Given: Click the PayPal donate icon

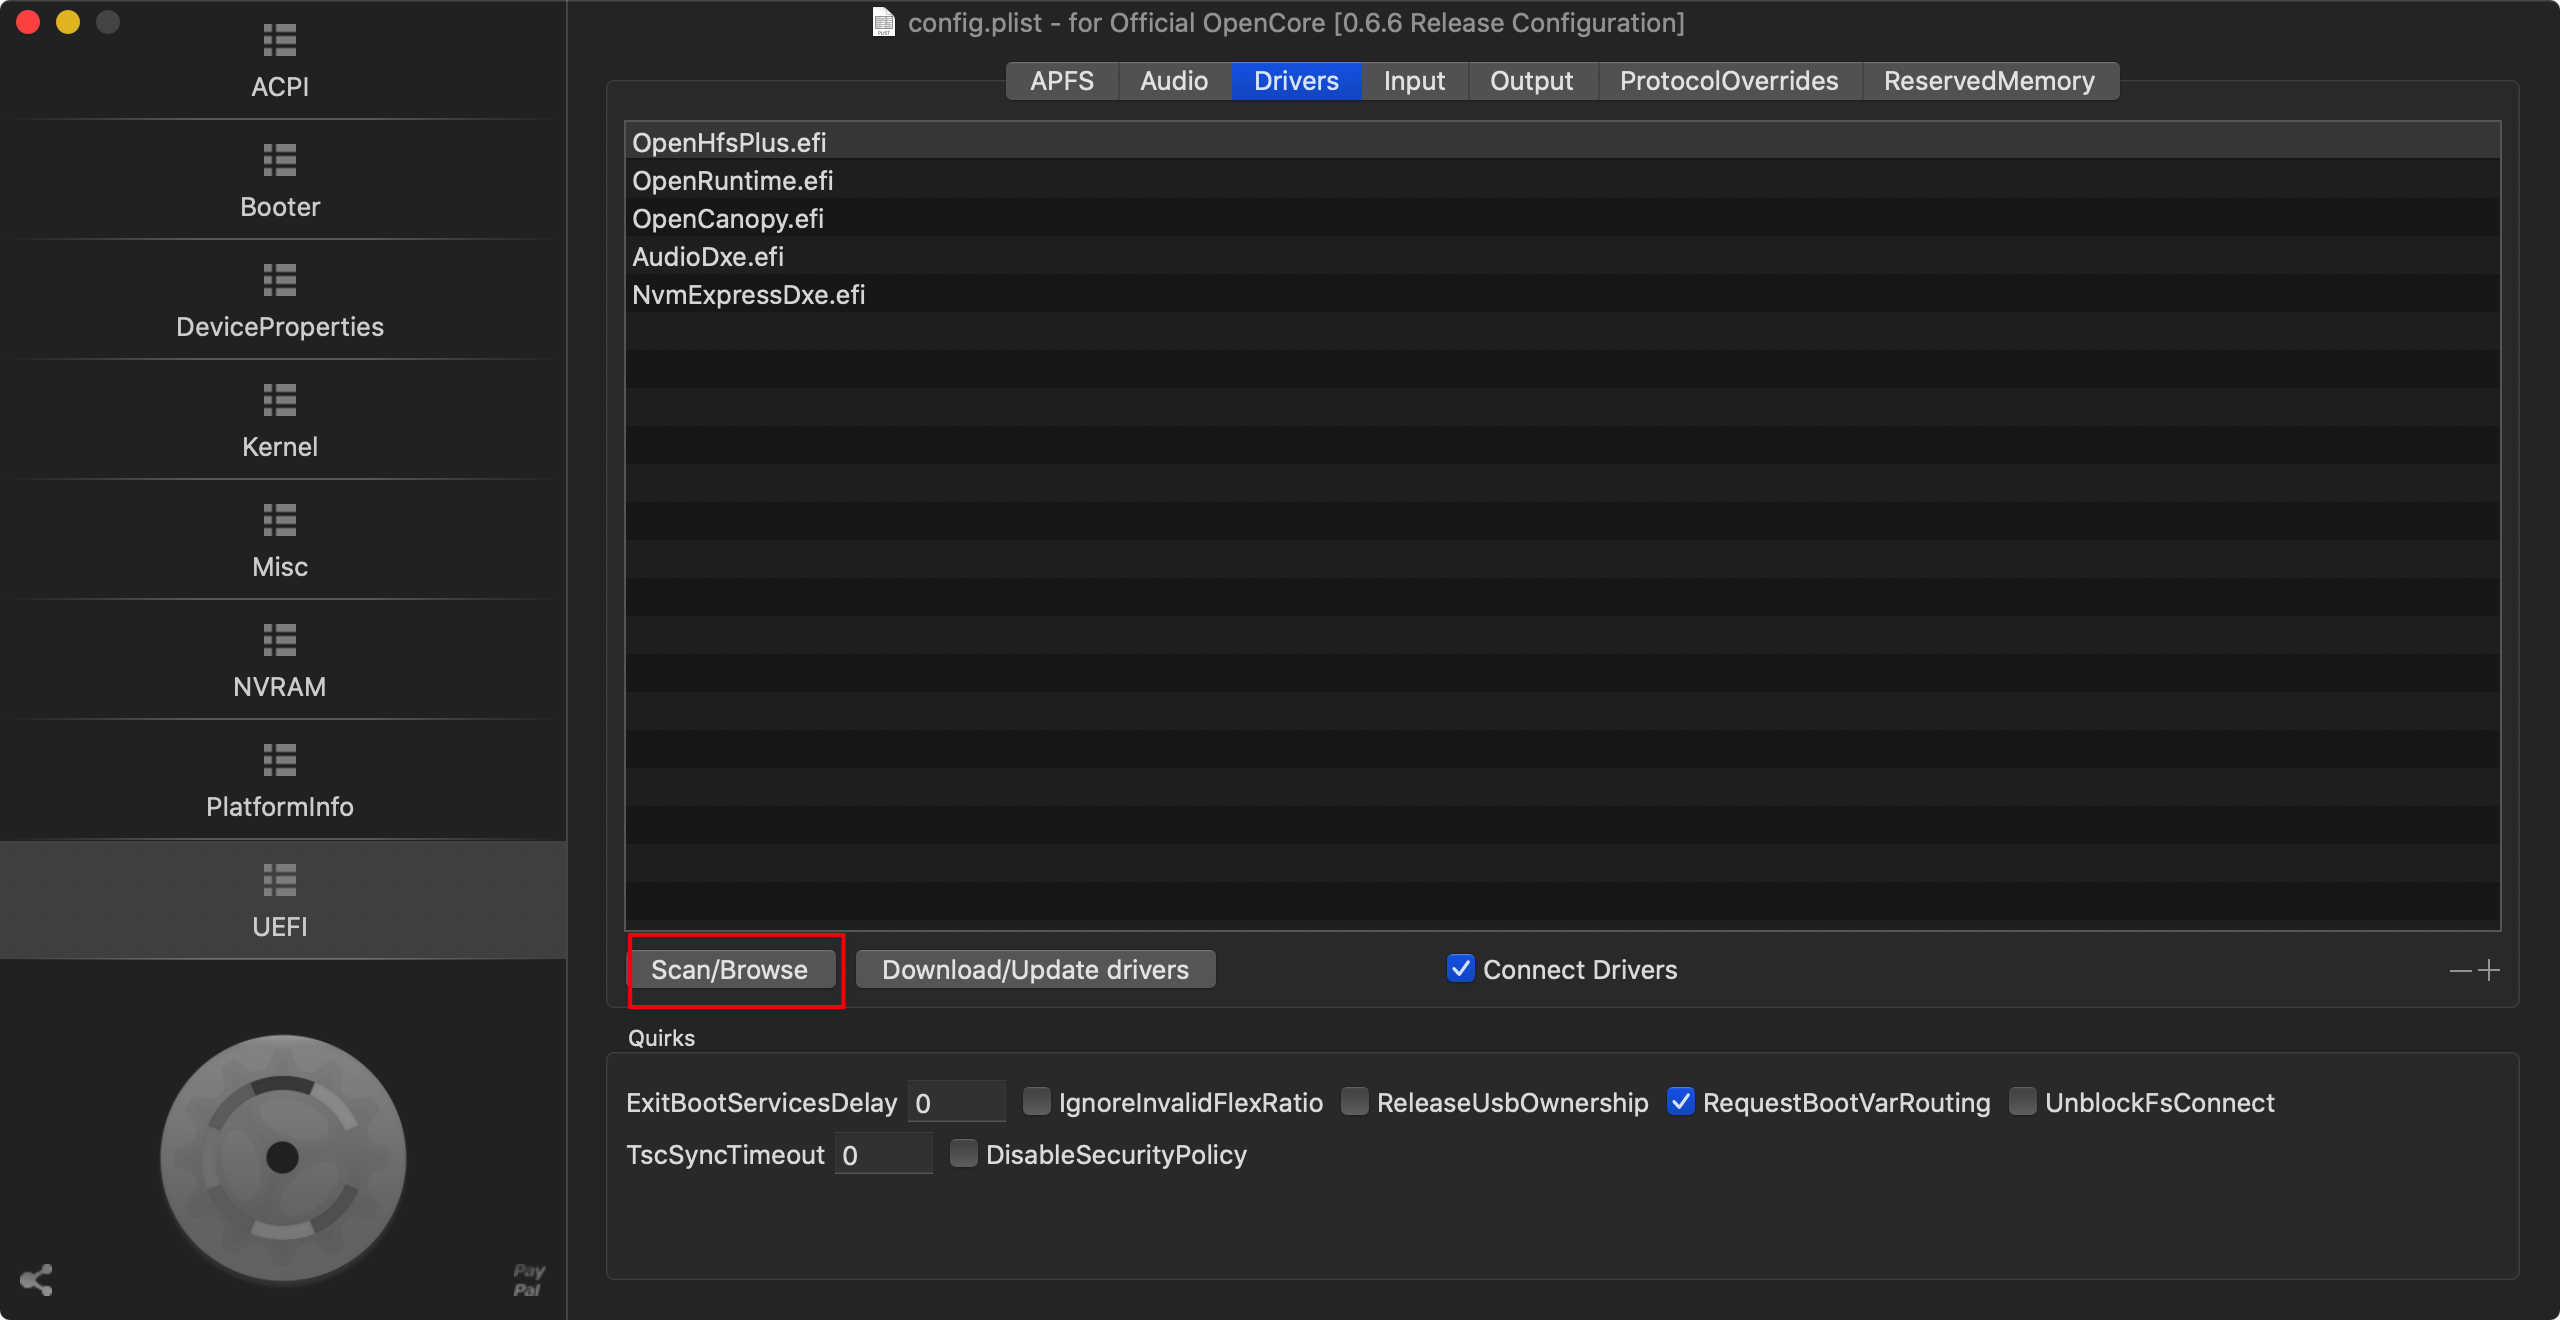Looking at the screenshot, I should [x=528, y=1280].
